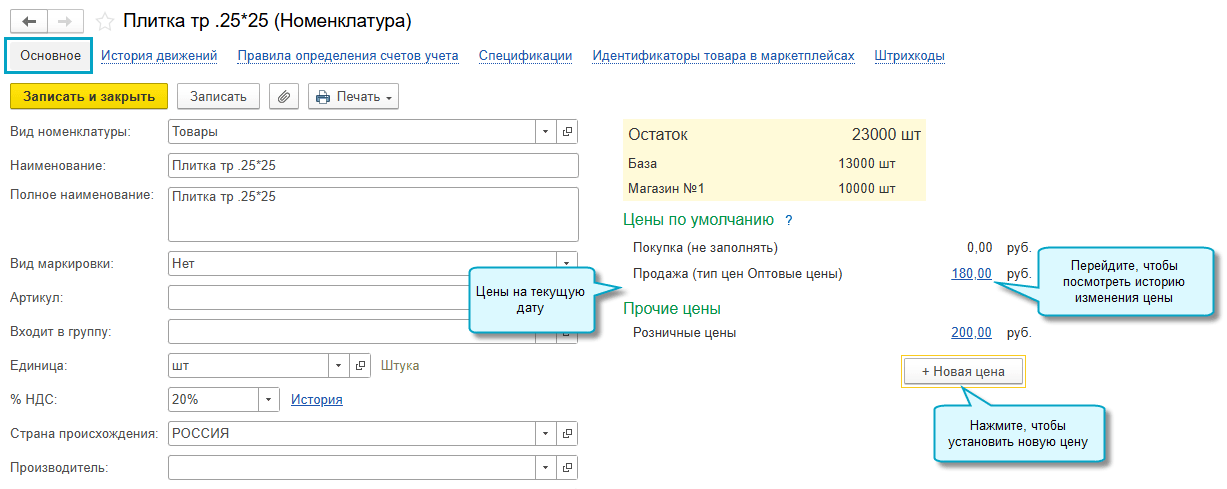Click the help question mark near Цены по умолчанию
Image resolution: width=1227 pixels, height=489 pixels.
788,220
